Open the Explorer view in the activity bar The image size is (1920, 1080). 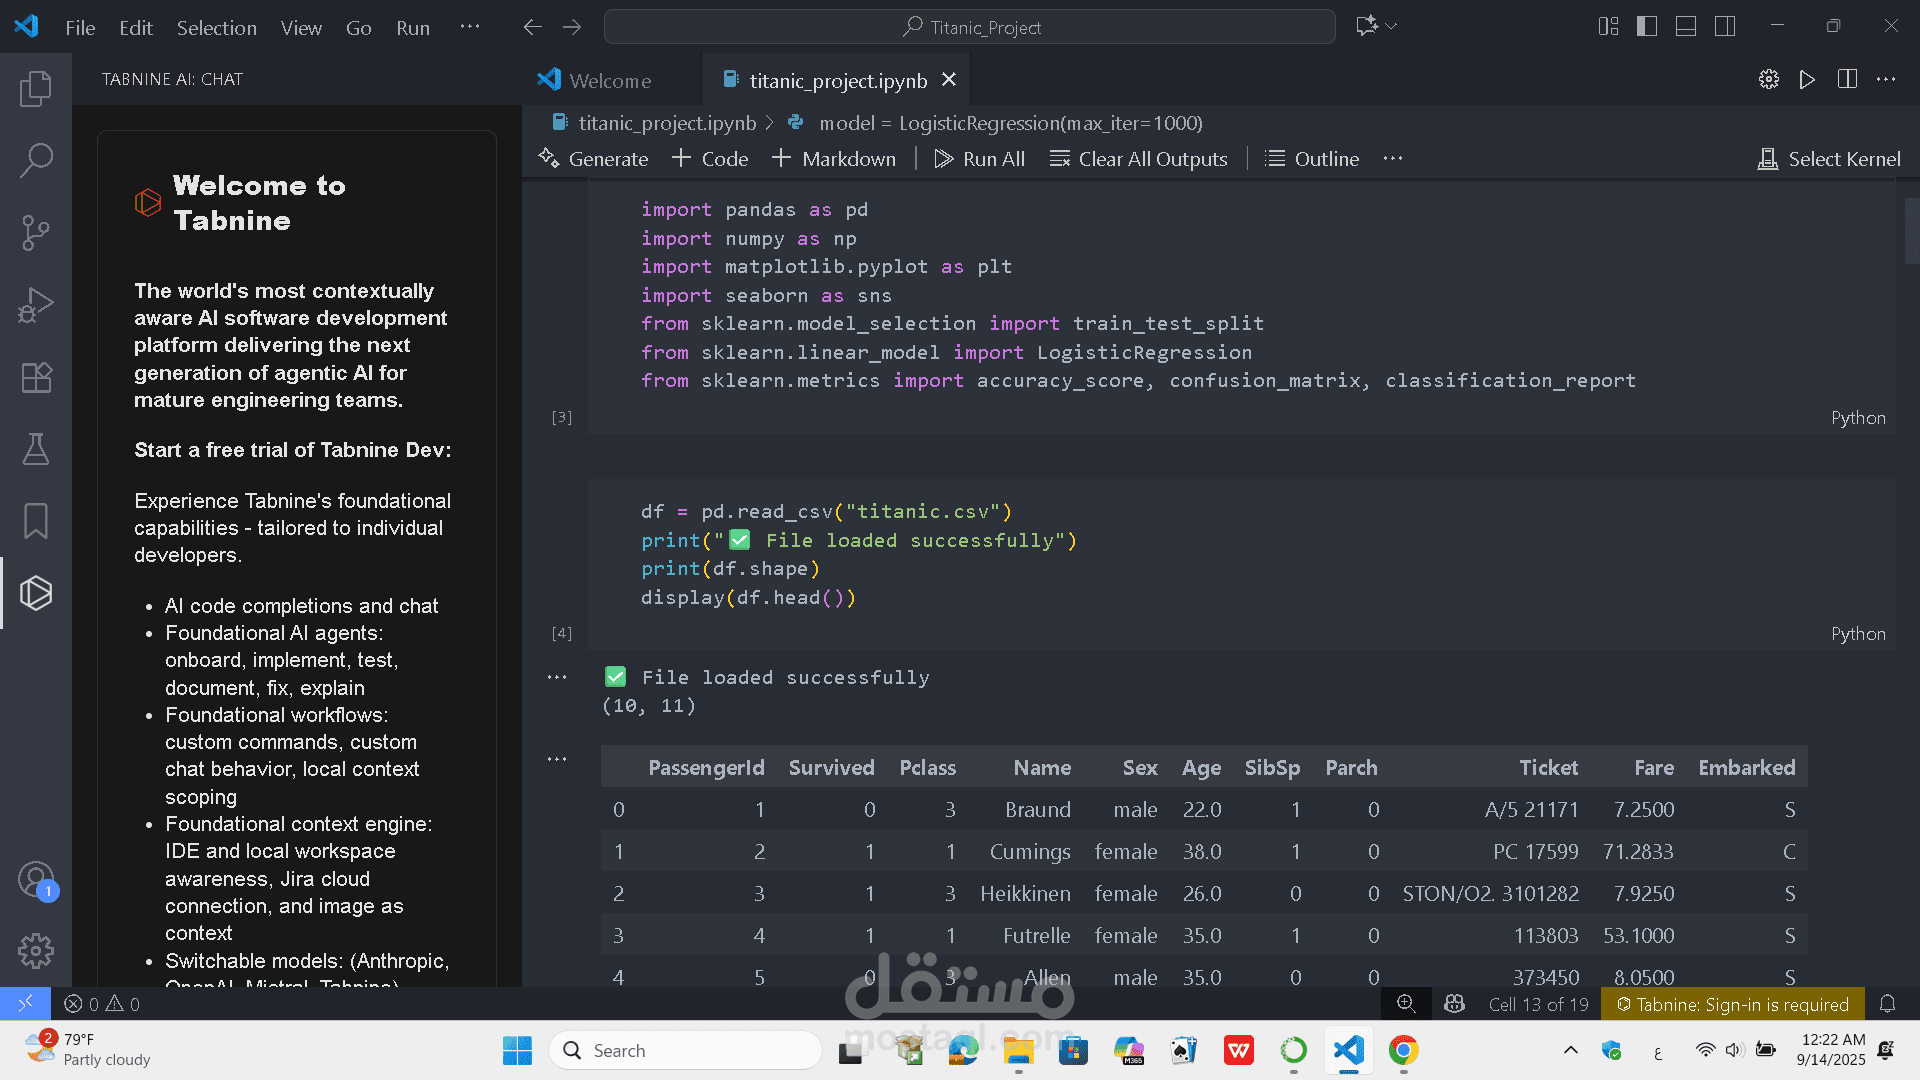tap(36, 88)
